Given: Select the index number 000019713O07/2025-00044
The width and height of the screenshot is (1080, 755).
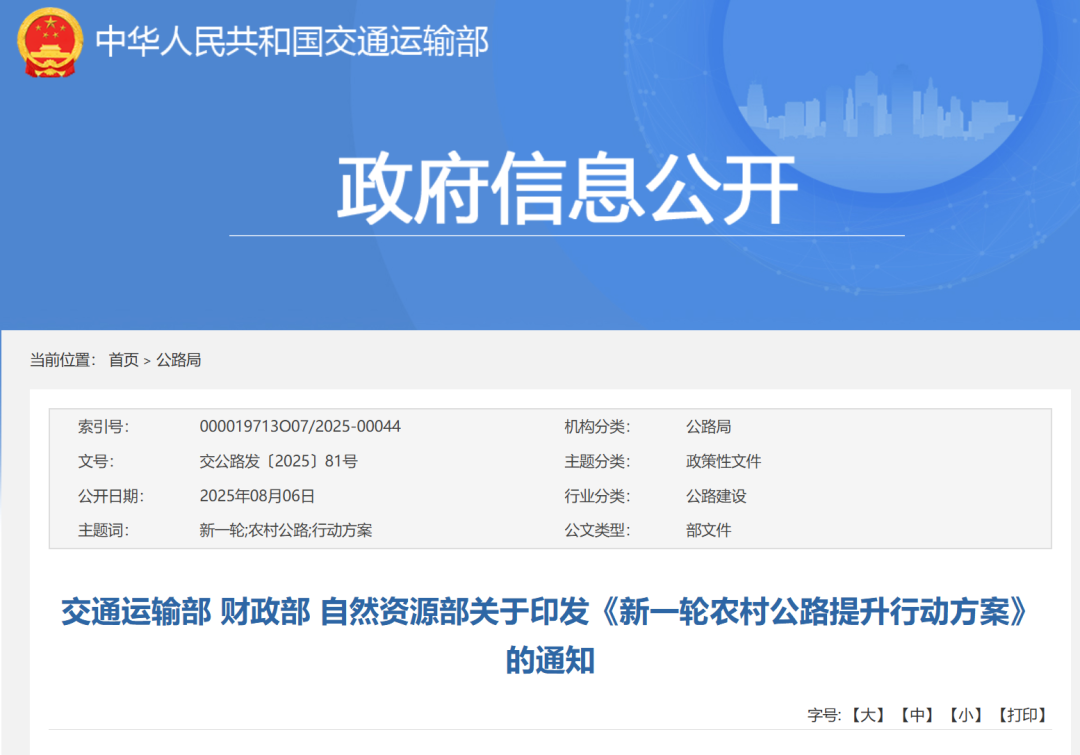Looking at the screenshot, I should click(x=300, y=427).
